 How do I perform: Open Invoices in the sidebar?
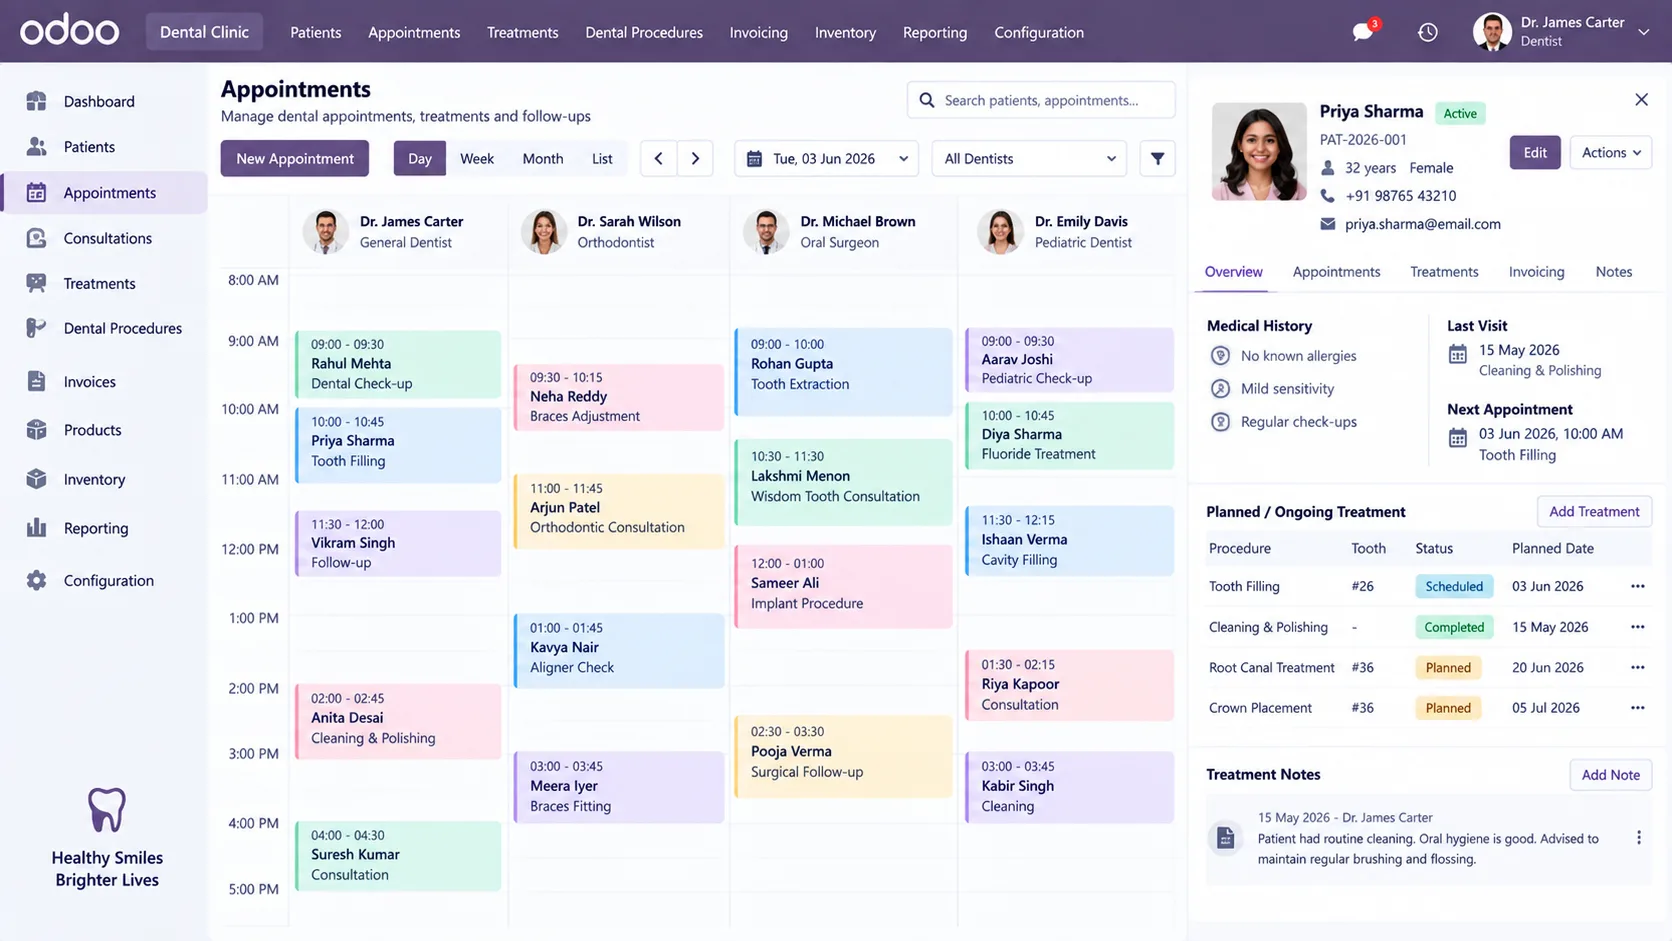(105, 381)
